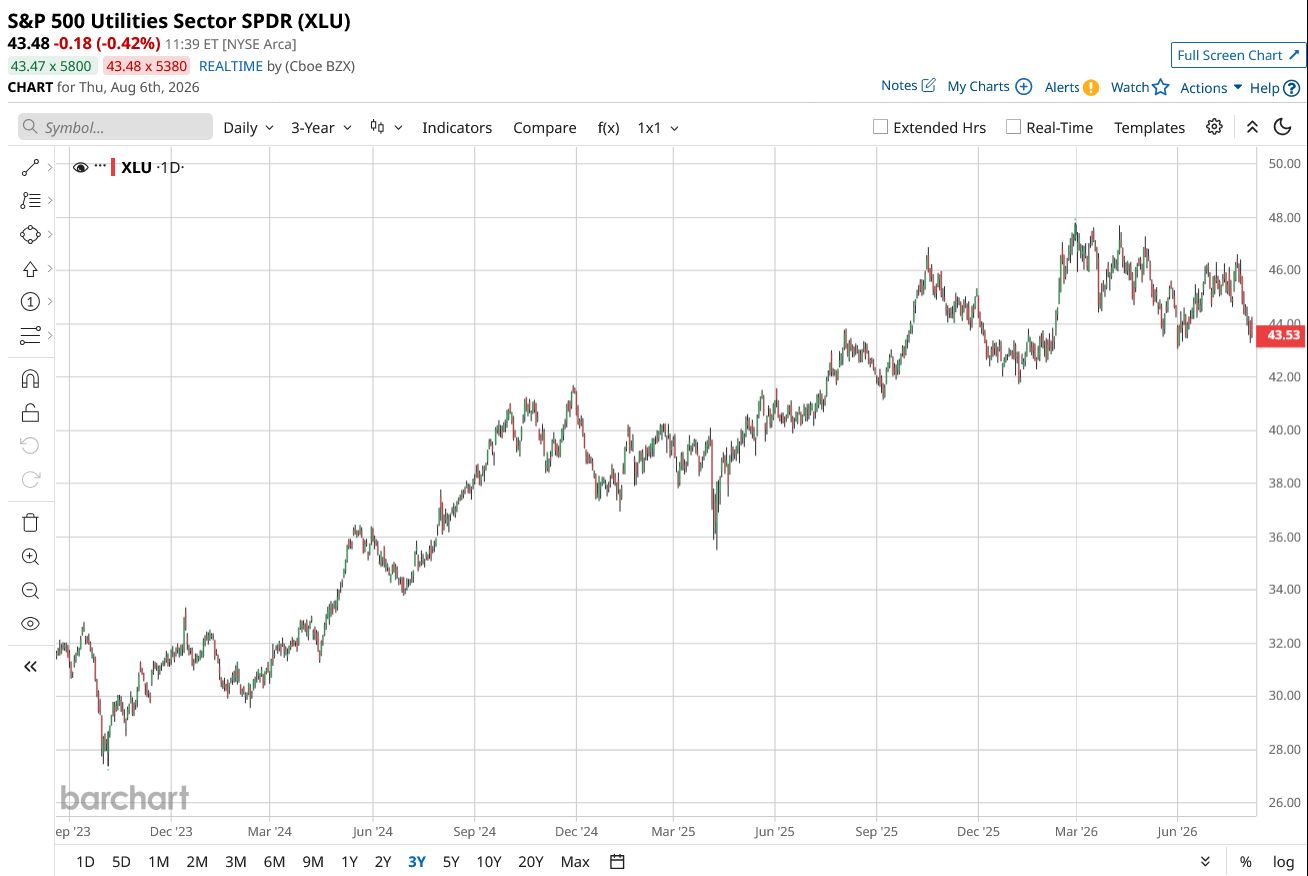Open the Fibonacci retracement tools

click(x=30, y=200)
